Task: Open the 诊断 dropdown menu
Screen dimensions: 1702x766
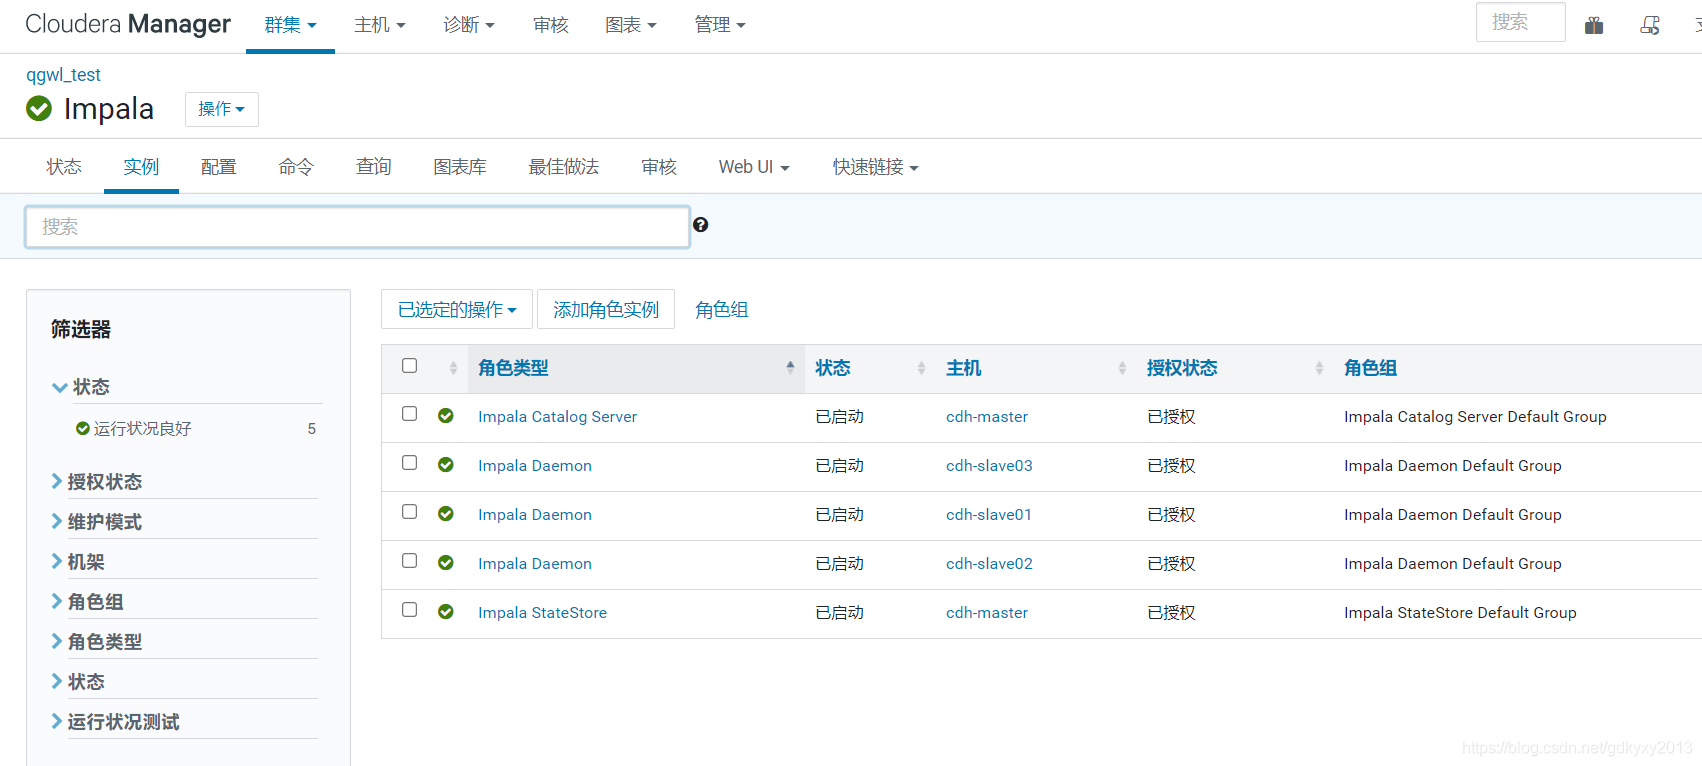Action: point(469,25)
